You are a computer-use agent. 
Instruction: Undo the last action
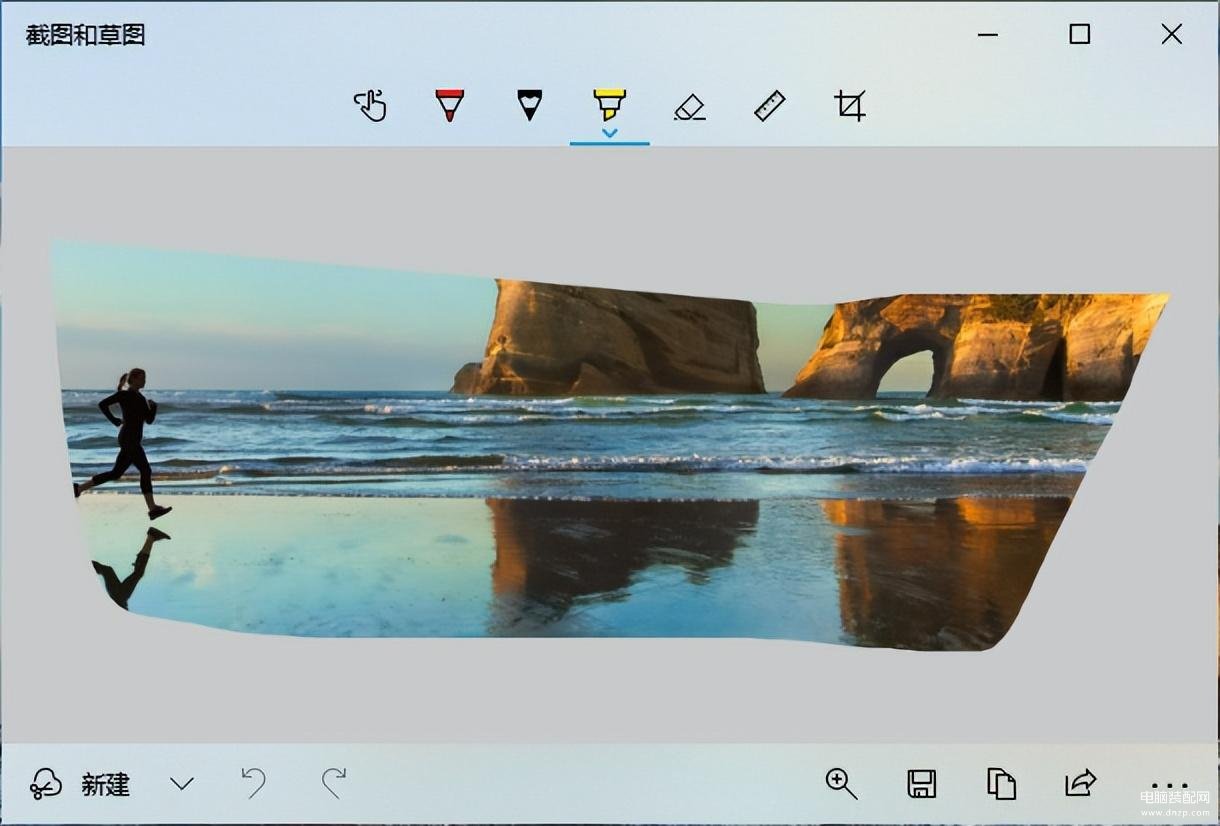[x=254, y=783]
